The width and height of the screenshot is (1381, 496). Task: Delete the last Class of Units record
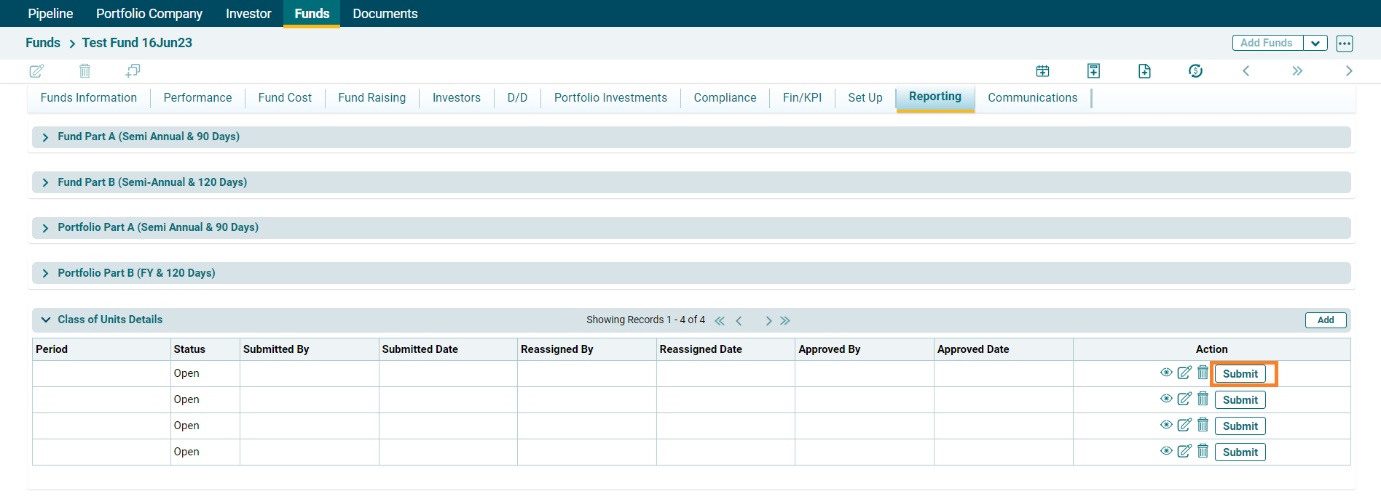[1203, 451]
